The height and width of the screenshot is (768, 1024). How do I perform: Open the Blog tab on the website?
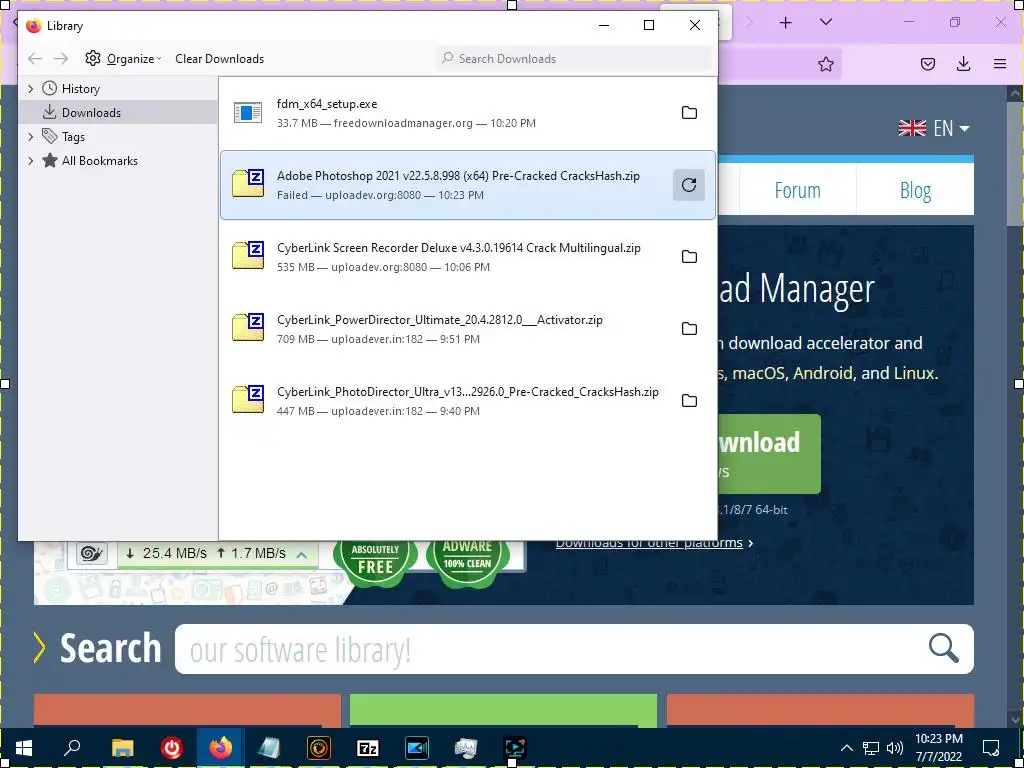(915, 191)
